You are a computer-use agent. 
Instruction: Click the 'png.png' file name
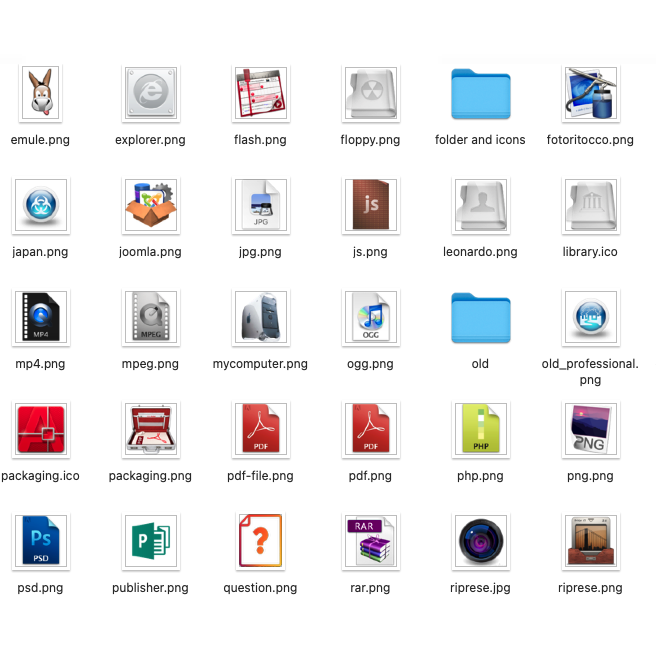pyautogui.click(x=590, y=476)
